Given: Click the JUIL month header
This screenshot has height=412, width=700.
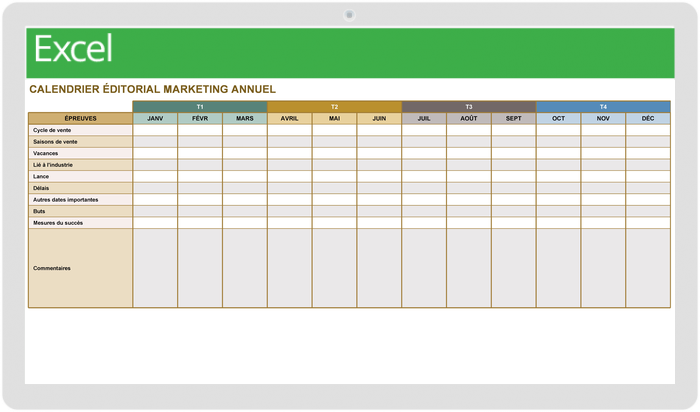Looking at the screenshot, I should 424,118.
